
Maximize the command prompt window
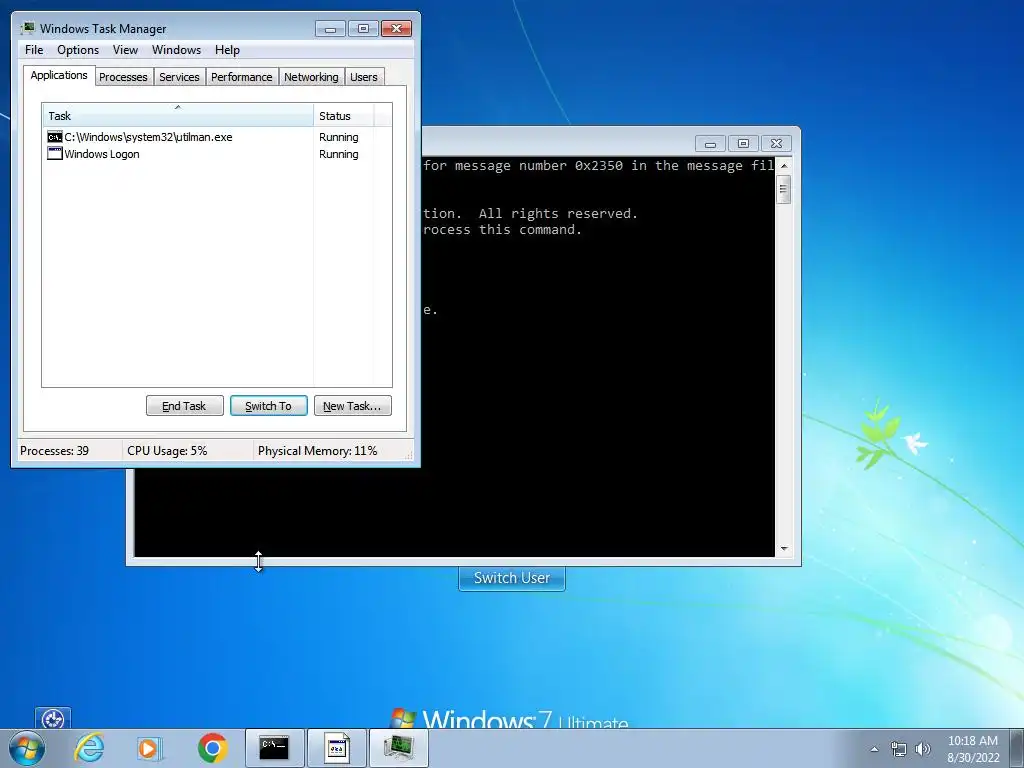point(743,144)
